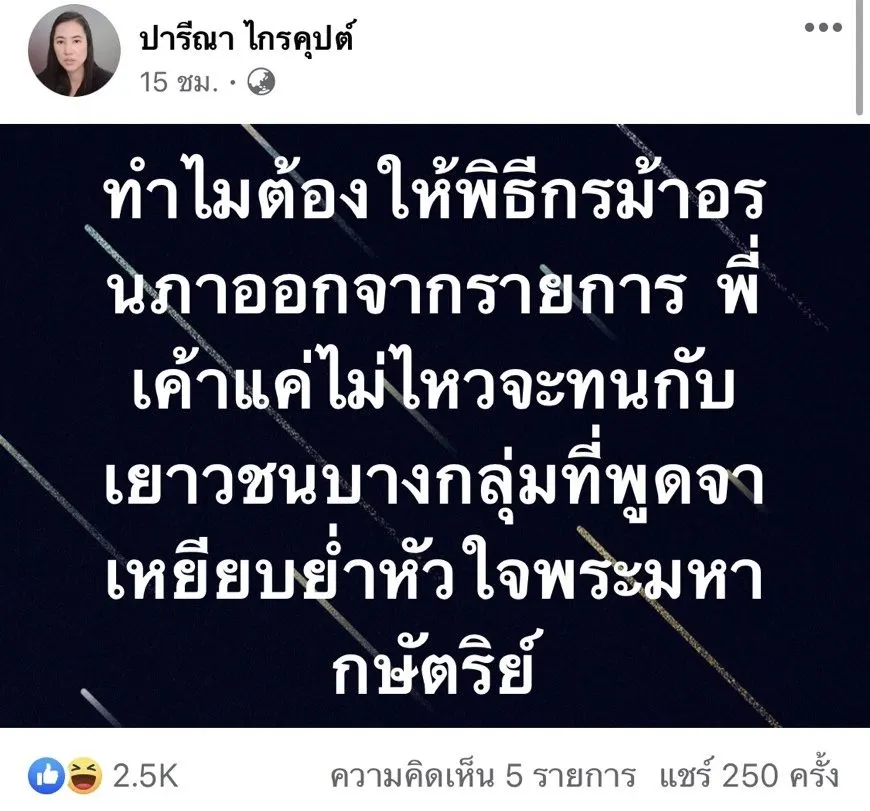View the share list via แชร์ 250 ครั้ง
The image size is (870, 811).
(x=749, y=774)
